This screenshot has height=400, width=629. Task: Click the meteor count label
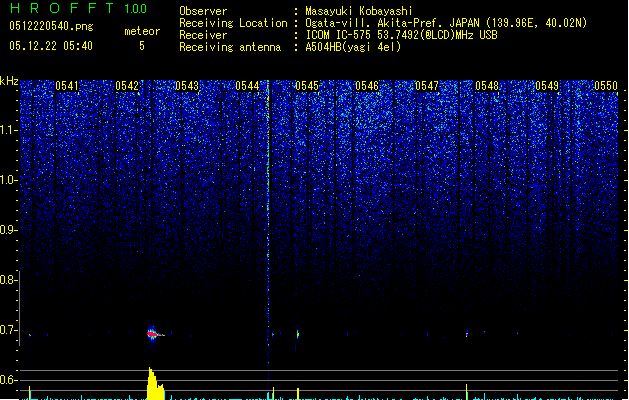pyautogui.click(x=142, y=31)
